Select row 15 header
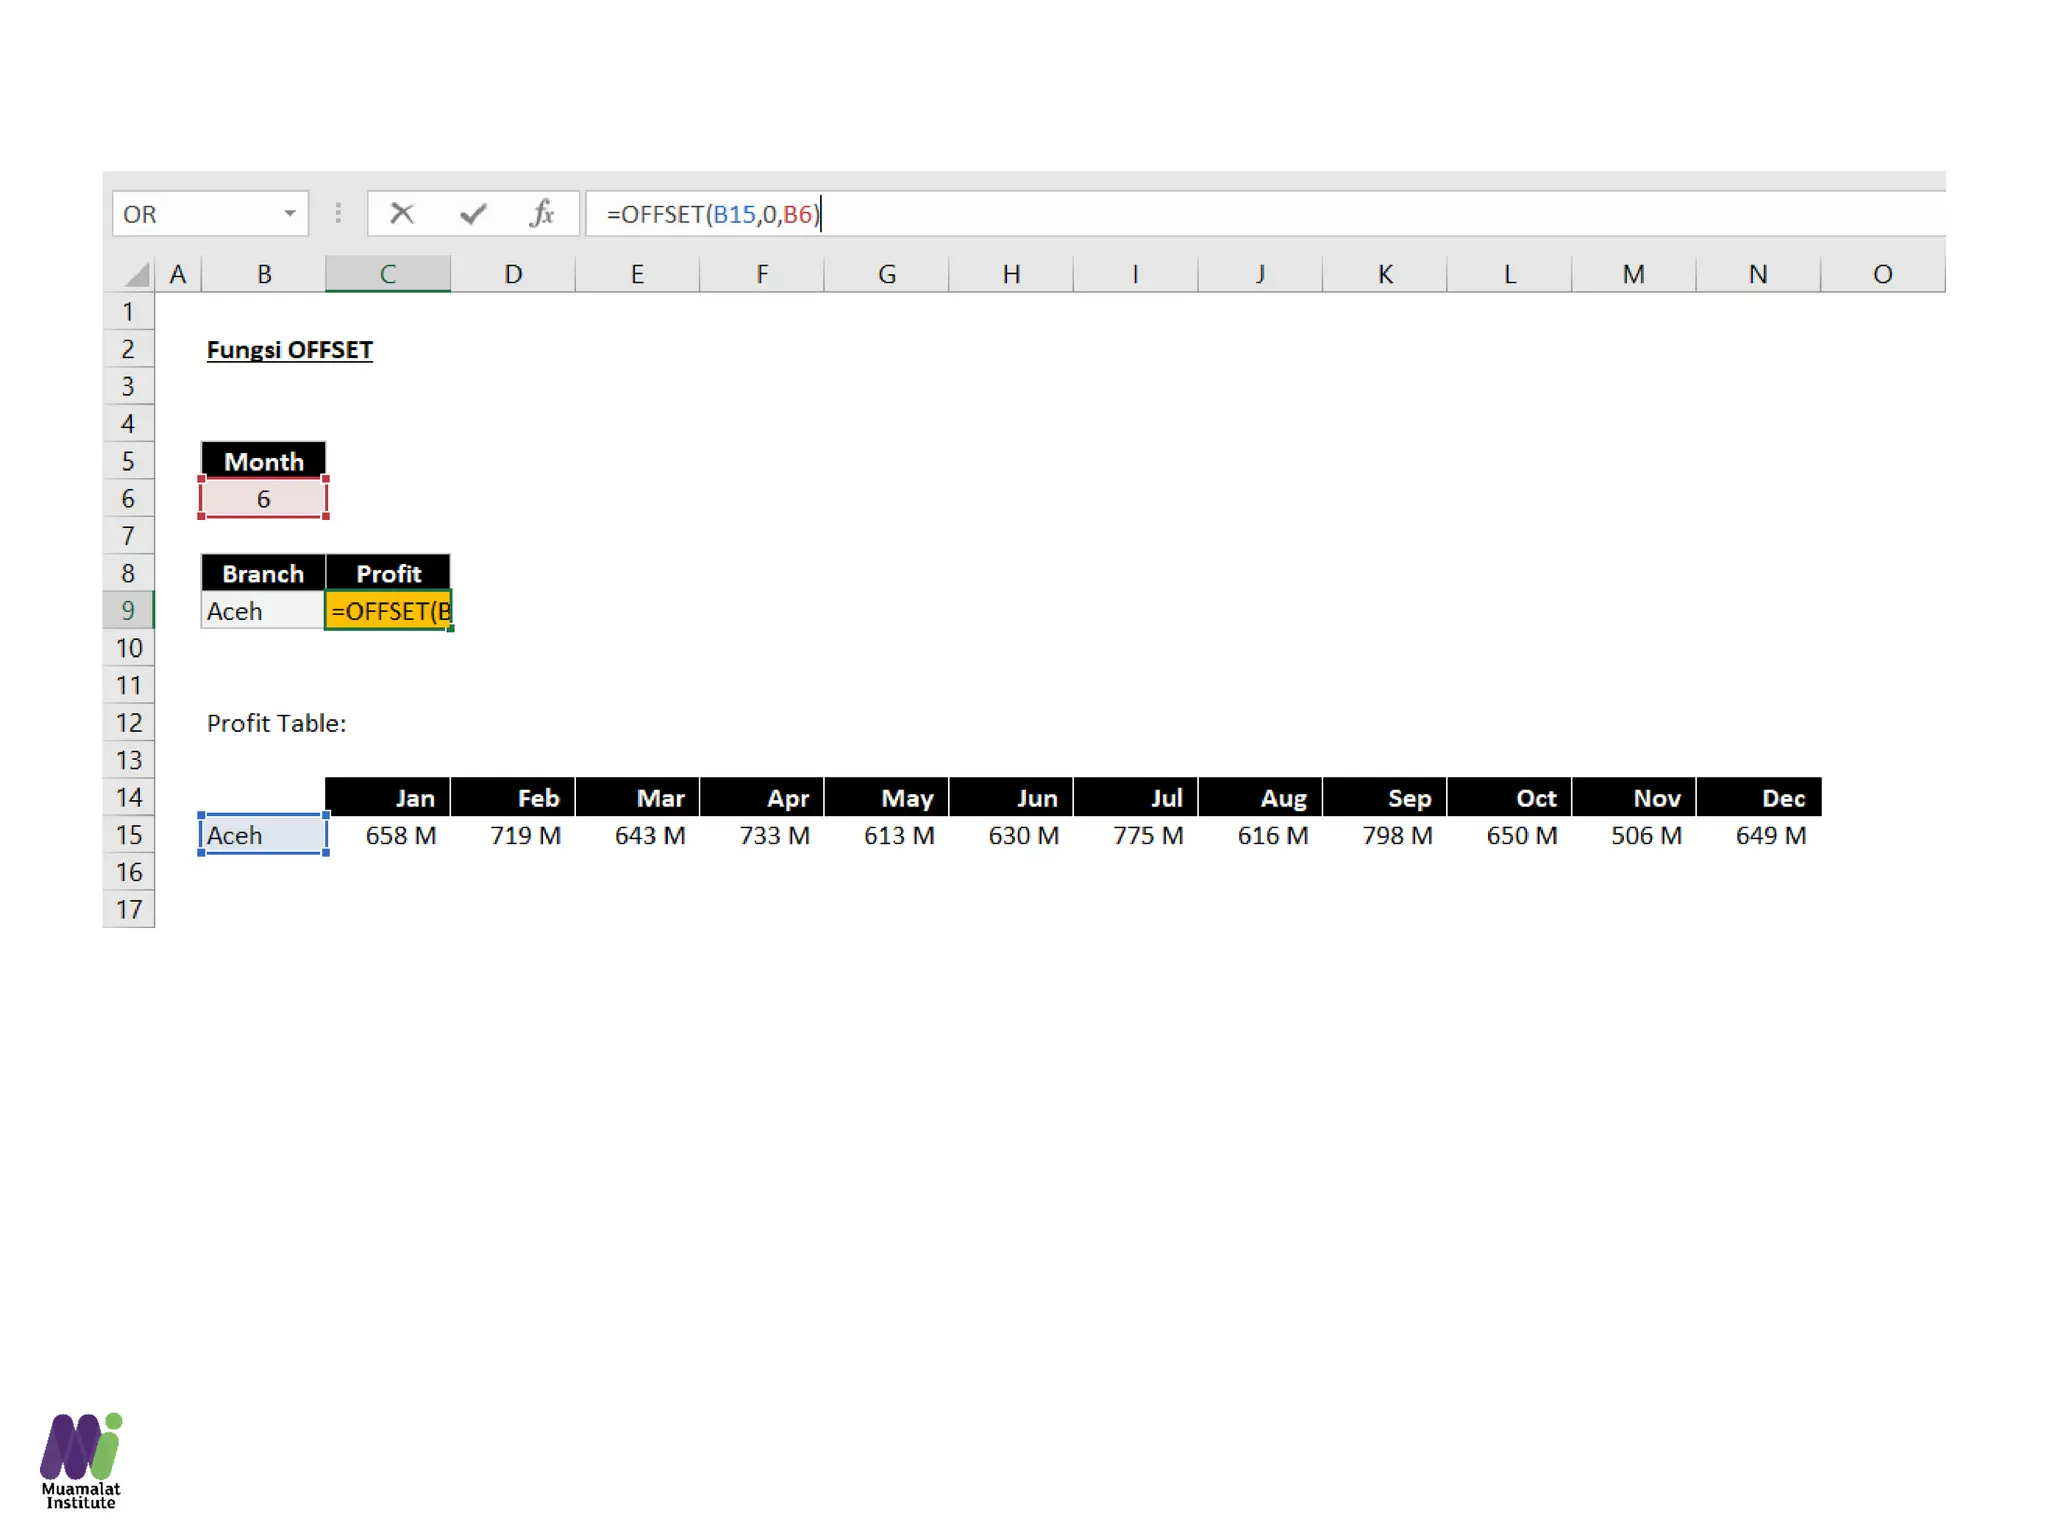Viewport: 2048px width, 1536px height. pos(128,835)
